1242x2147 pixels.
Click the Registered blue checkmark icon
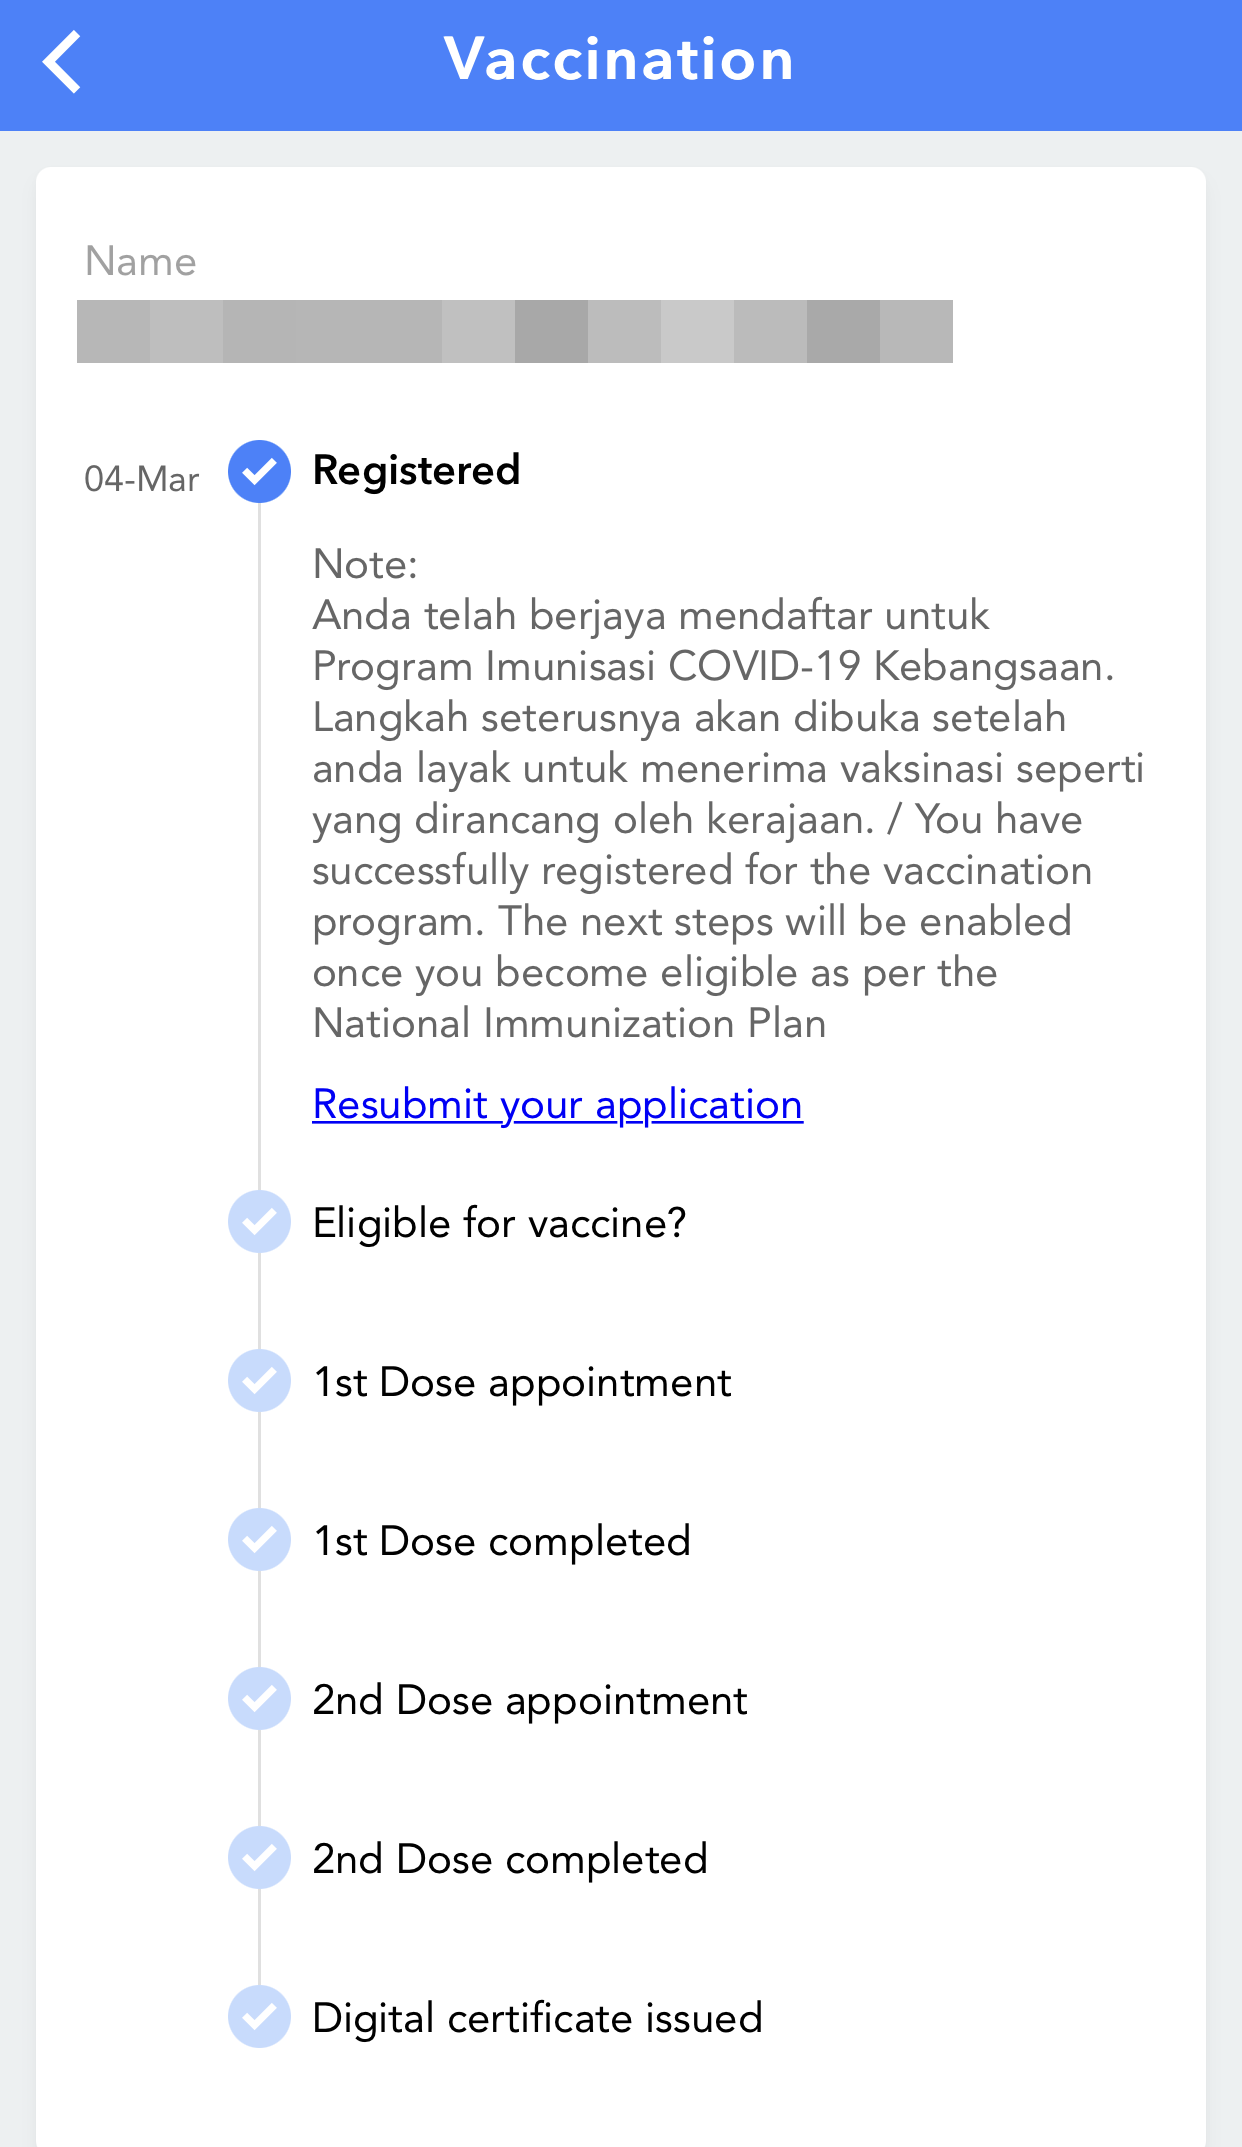tap(259, 471)
